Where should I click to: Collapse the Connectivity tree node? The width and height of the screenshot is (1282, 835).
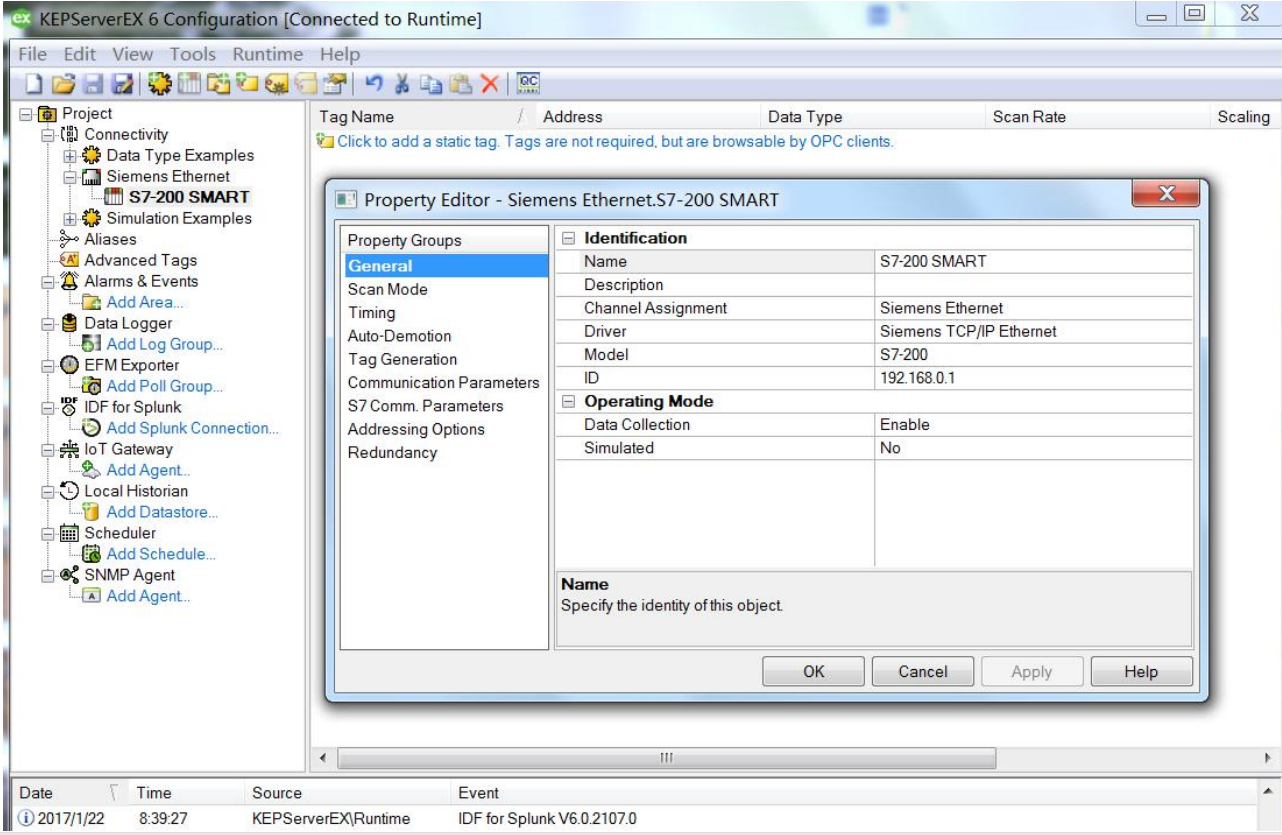point(48,134)
